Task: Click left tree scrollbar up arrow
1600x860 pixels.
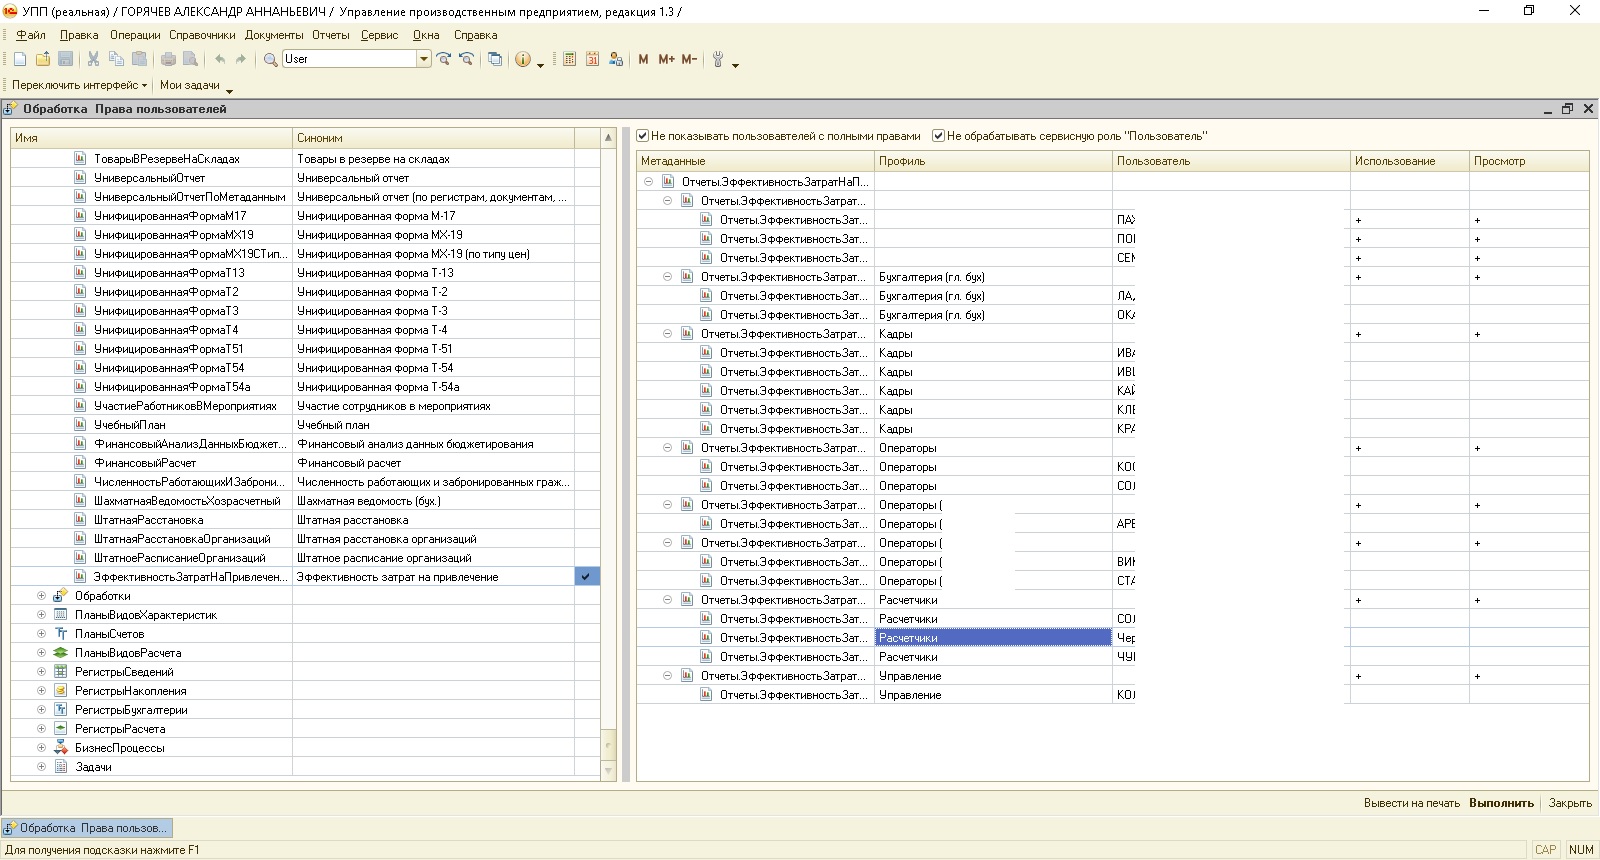Action: (608, 137)
